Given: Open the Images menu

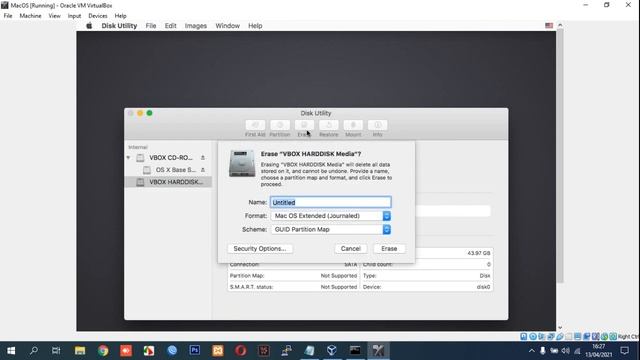Looking at the screenshot, I should coord(196,26).
